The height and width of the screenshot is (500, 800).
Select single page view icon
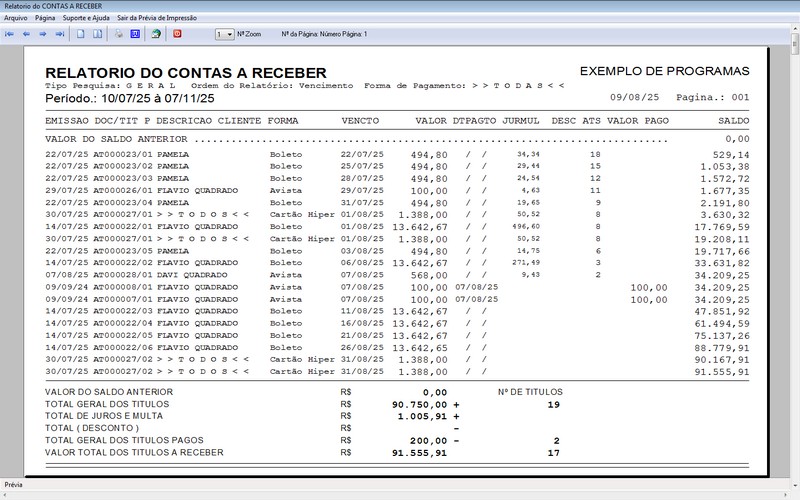pos(81,34)
